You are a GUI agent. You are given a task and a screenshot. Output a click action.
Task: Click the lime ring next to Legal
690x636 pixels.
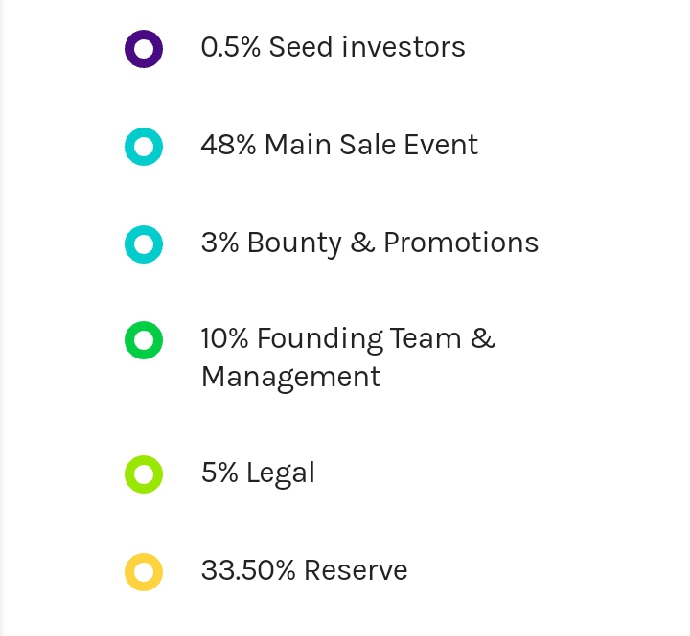[144, 474]
